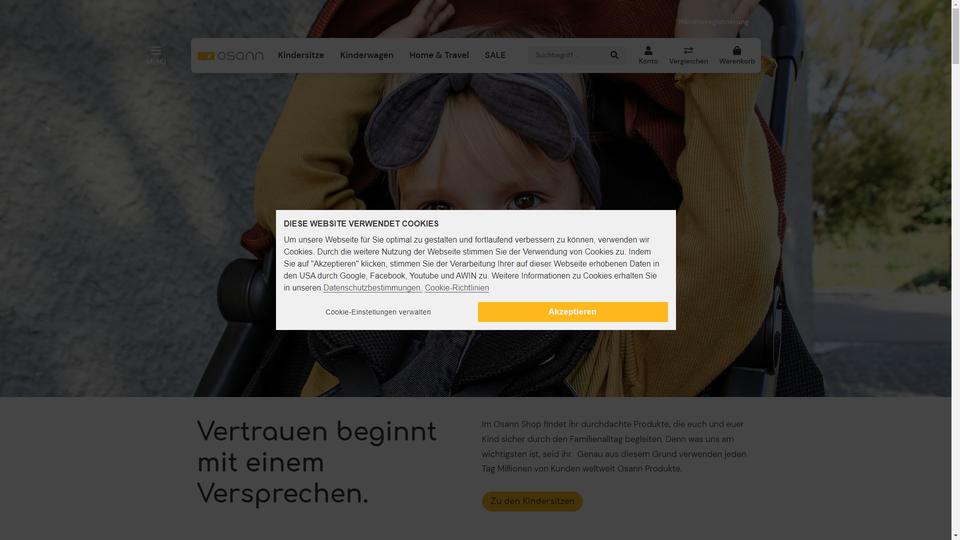This screenshot has width=960, height=540.
Task: Open the Warenkorb shopping bag icon
Action: [737, 55]
